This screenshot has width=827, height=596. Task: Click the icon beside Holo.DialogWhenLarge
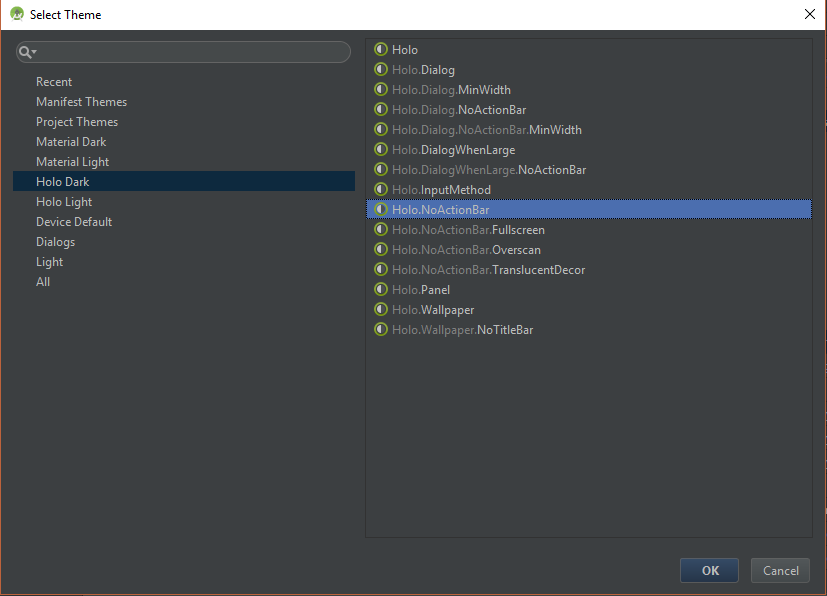(x=381, y=149)
